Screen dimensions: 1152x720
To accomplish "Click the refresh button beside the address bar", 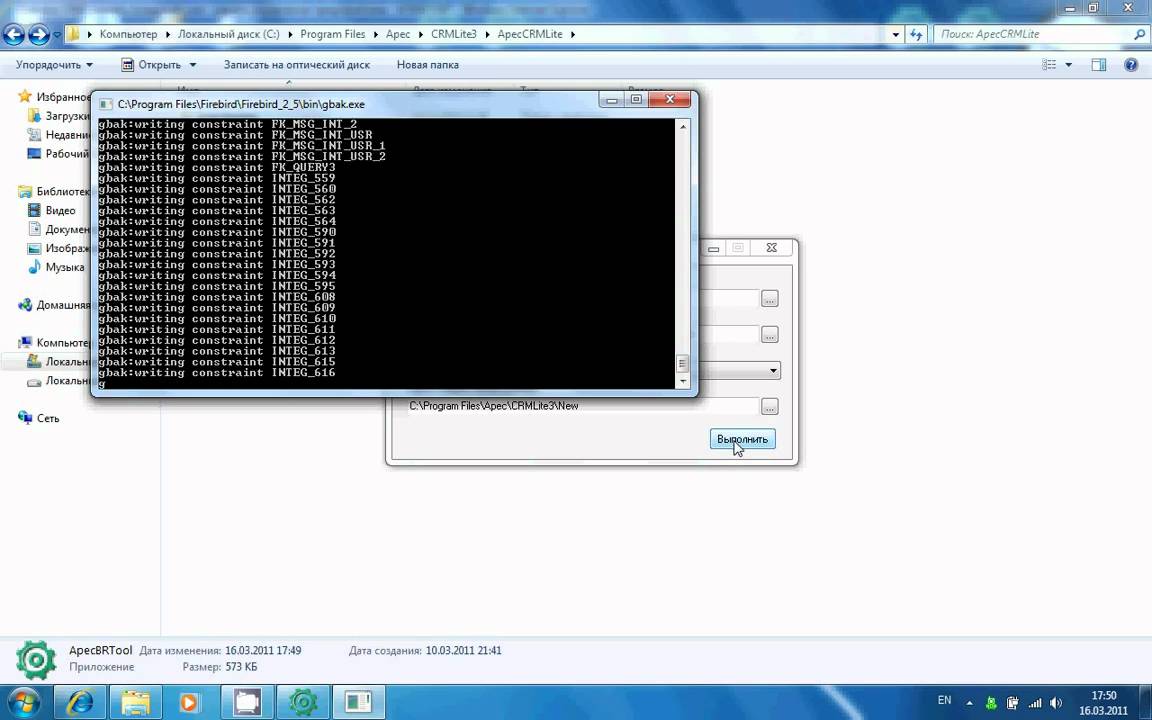I will [915, 34].
